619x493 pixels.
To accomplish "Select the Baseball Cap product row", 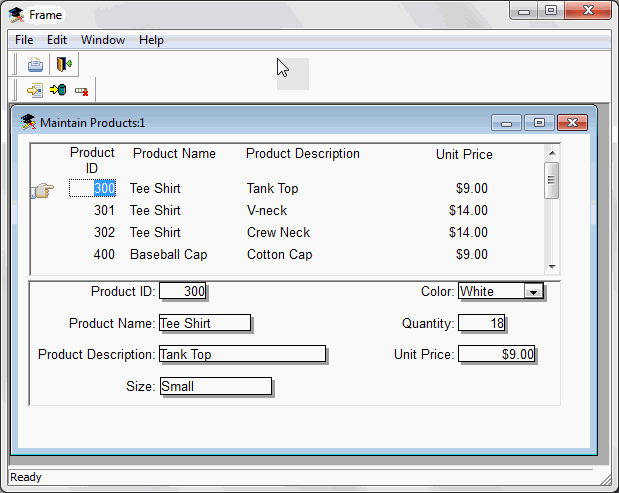I will coord(168,255).
